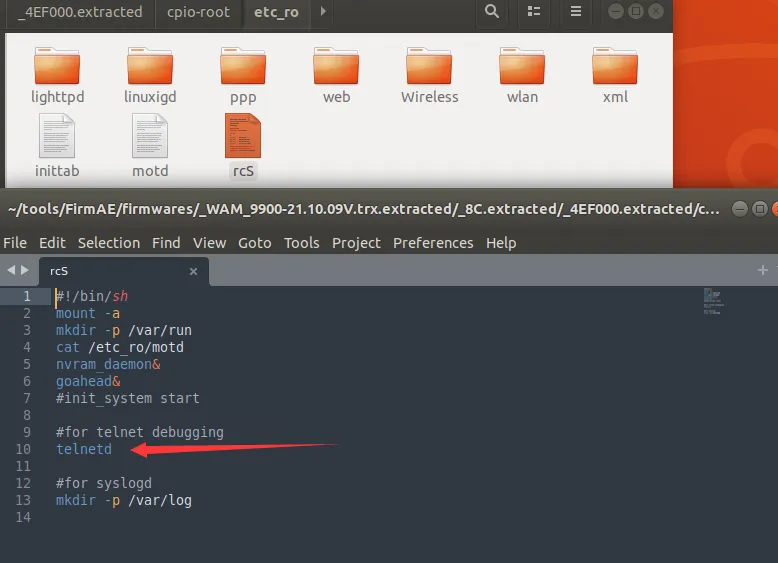Go to next tab with right arrow
The height and width of the screenshot is (563, 778).
click(24, 270)
